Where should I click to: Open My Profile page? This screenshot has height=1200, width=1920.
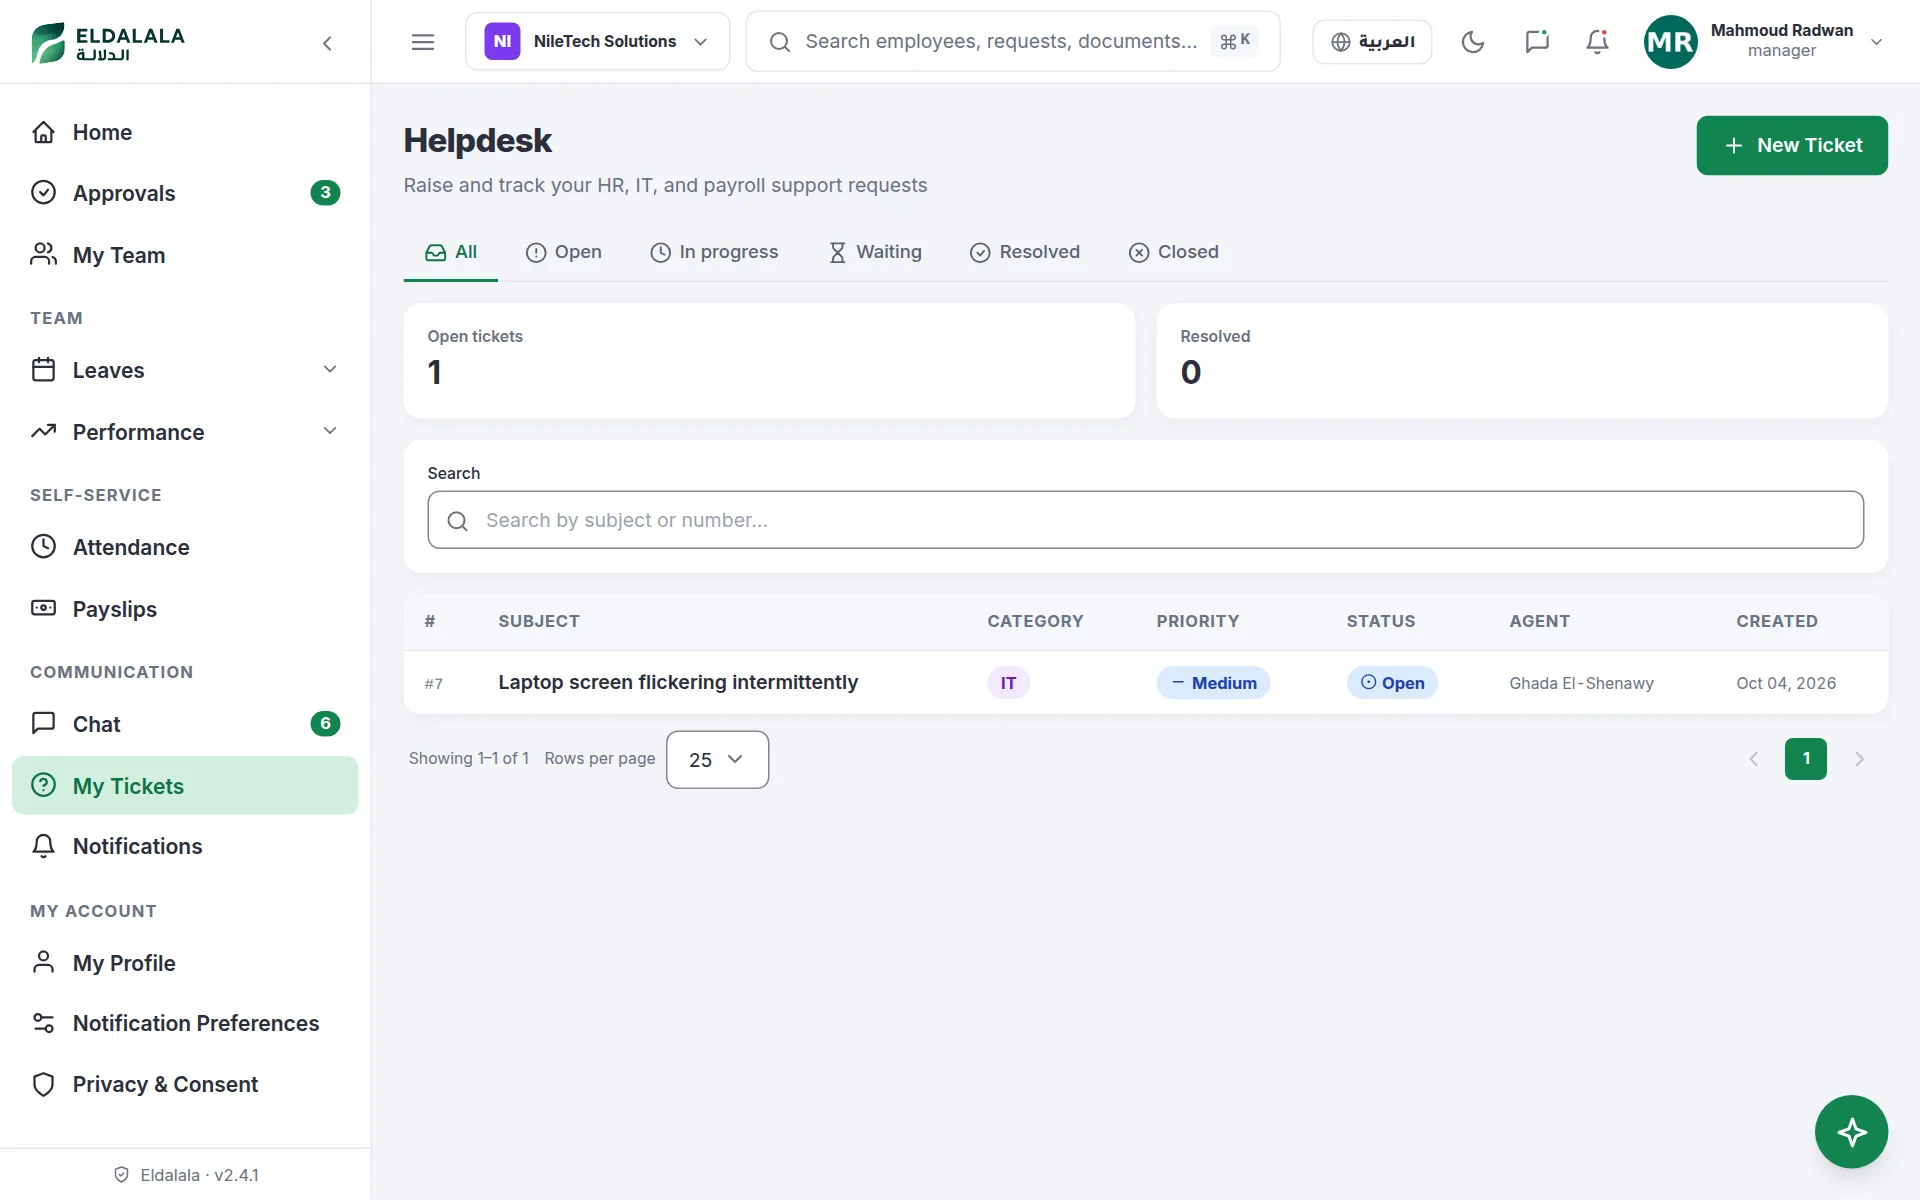click(185, 963)
